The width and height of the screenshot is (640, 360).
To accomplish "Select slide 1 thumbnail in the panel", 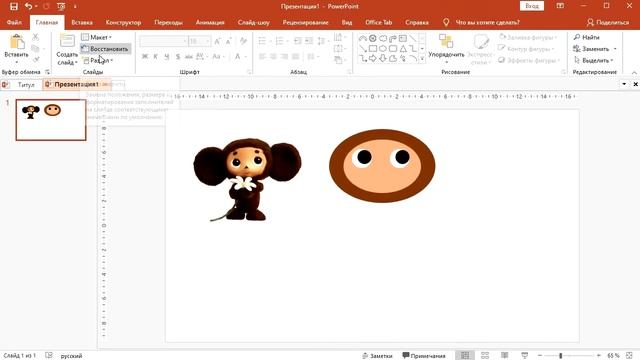I will (x=51, y=120).
